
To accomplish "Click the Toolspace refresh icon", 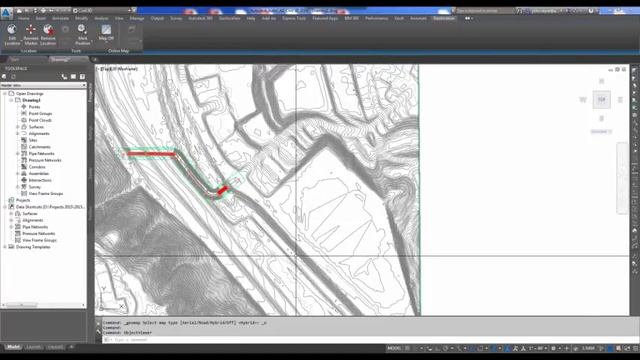I will tap(13, 76).
